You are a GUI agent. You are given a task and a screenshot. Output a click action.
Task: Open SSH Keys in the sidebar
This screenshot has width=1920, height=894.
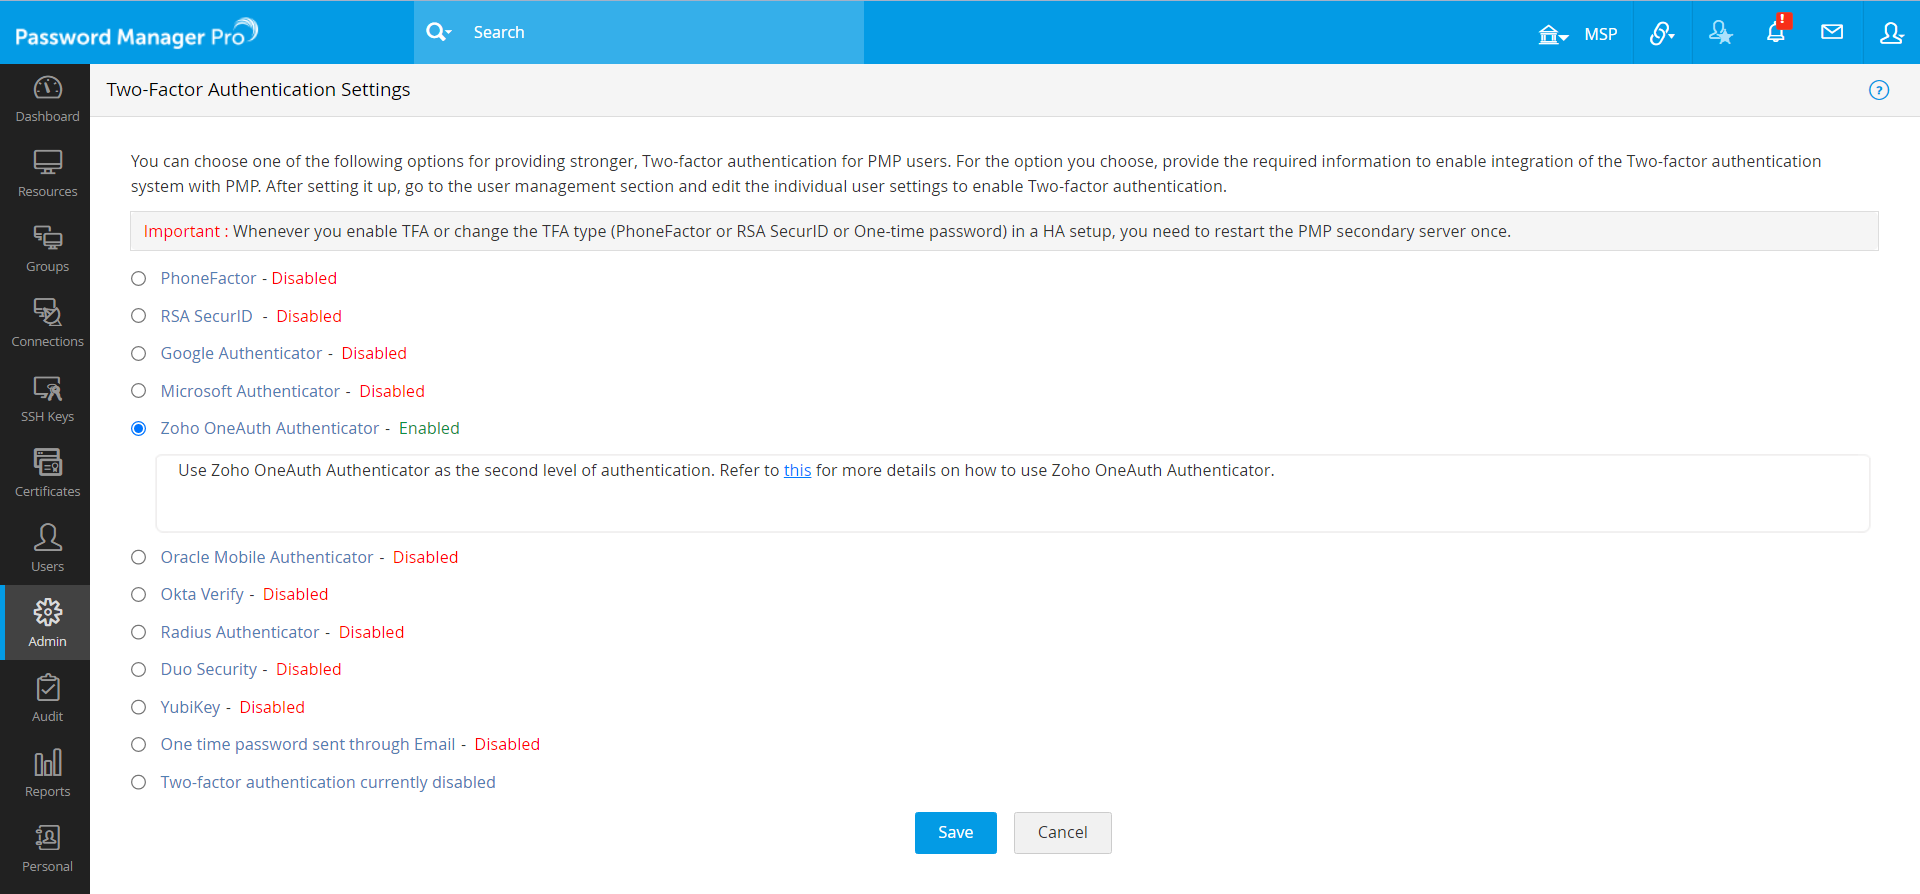point(47,398)
